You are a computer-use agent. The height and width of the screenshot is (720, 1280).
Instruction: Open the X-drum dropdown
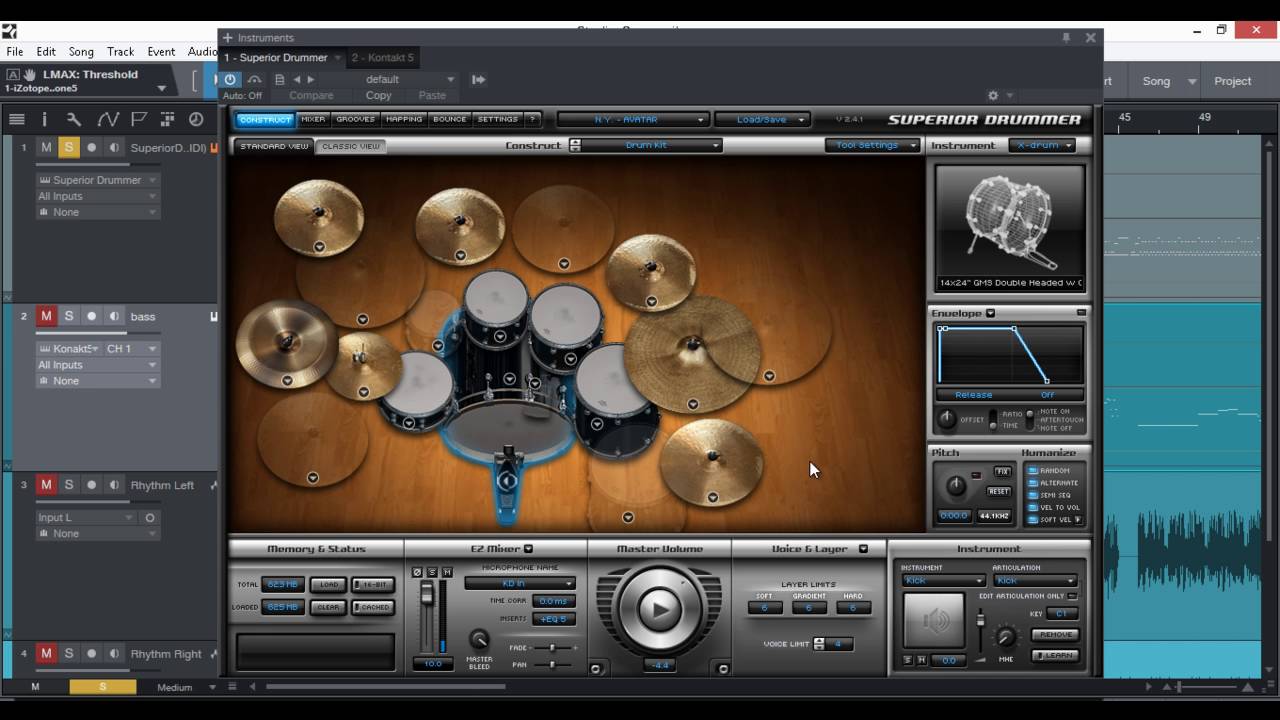click(x=1042, y=145)
